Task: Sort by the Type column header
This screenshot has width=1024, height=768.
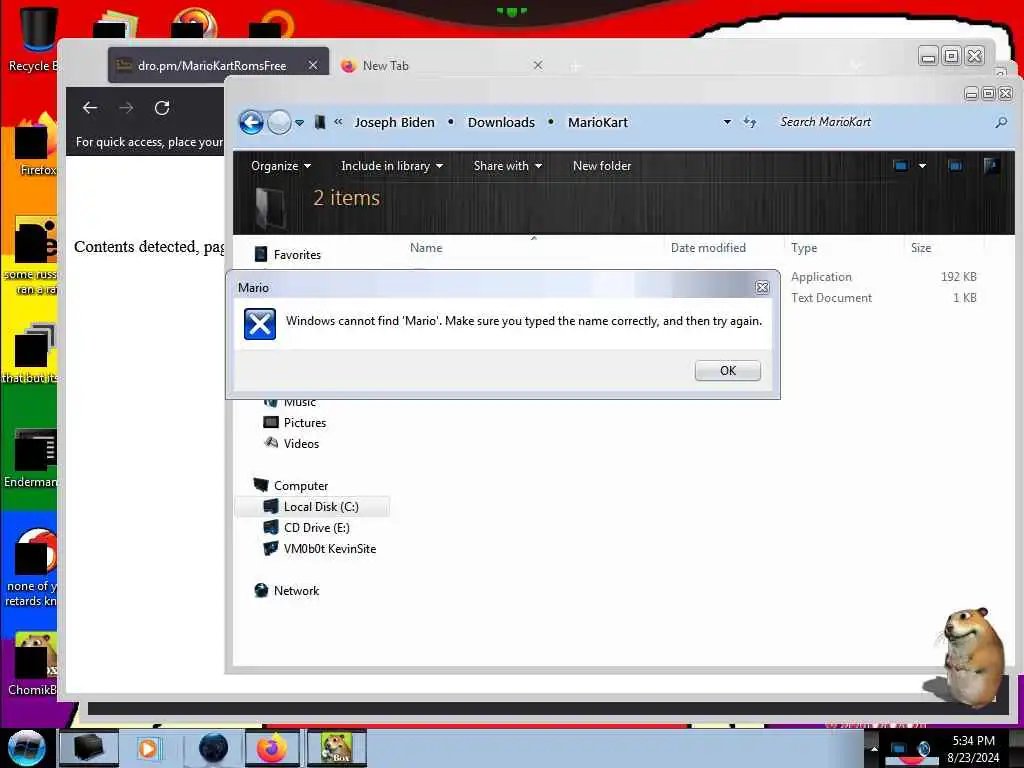Action: (x=804, y=248)
